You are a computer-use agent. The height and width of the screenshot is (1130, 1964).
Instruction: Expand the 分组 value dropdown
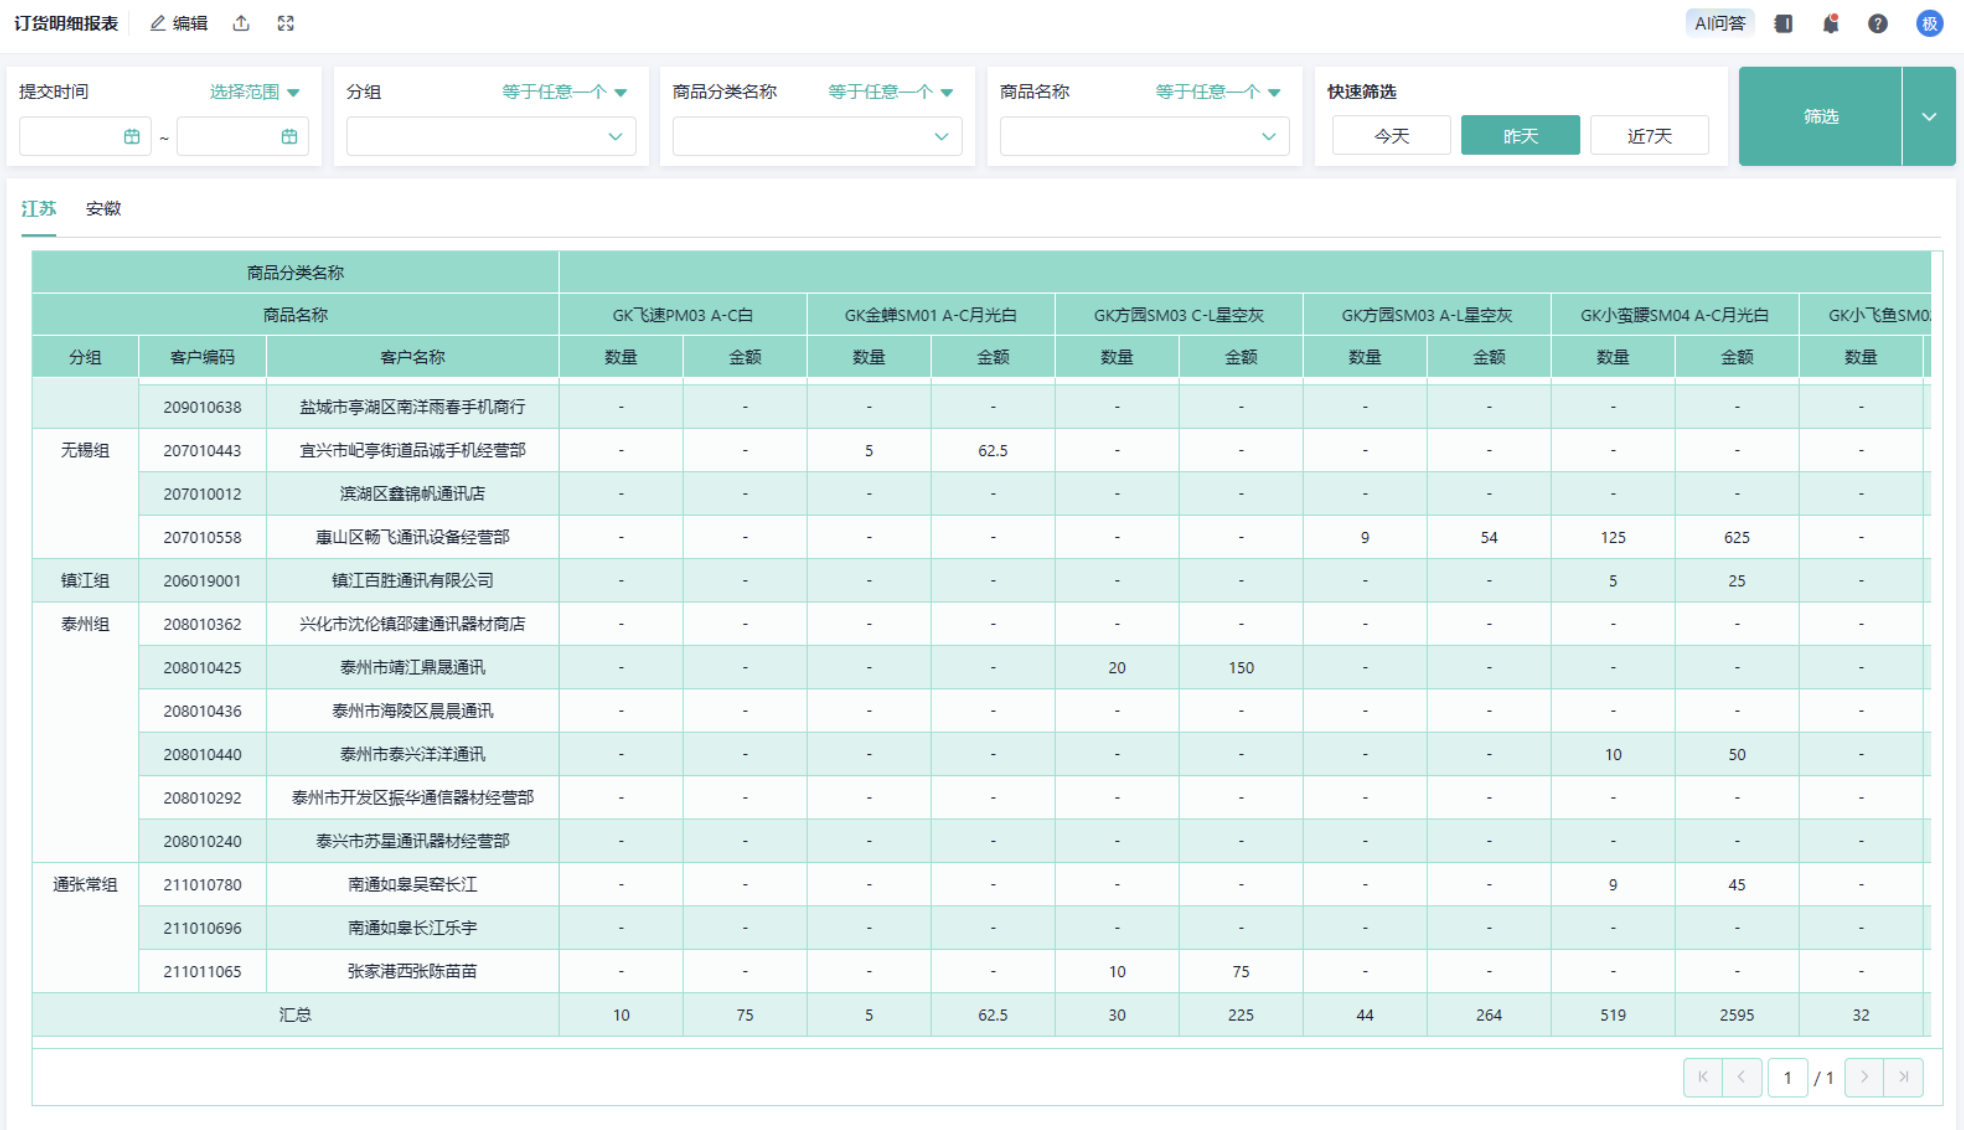coord(615,137)
